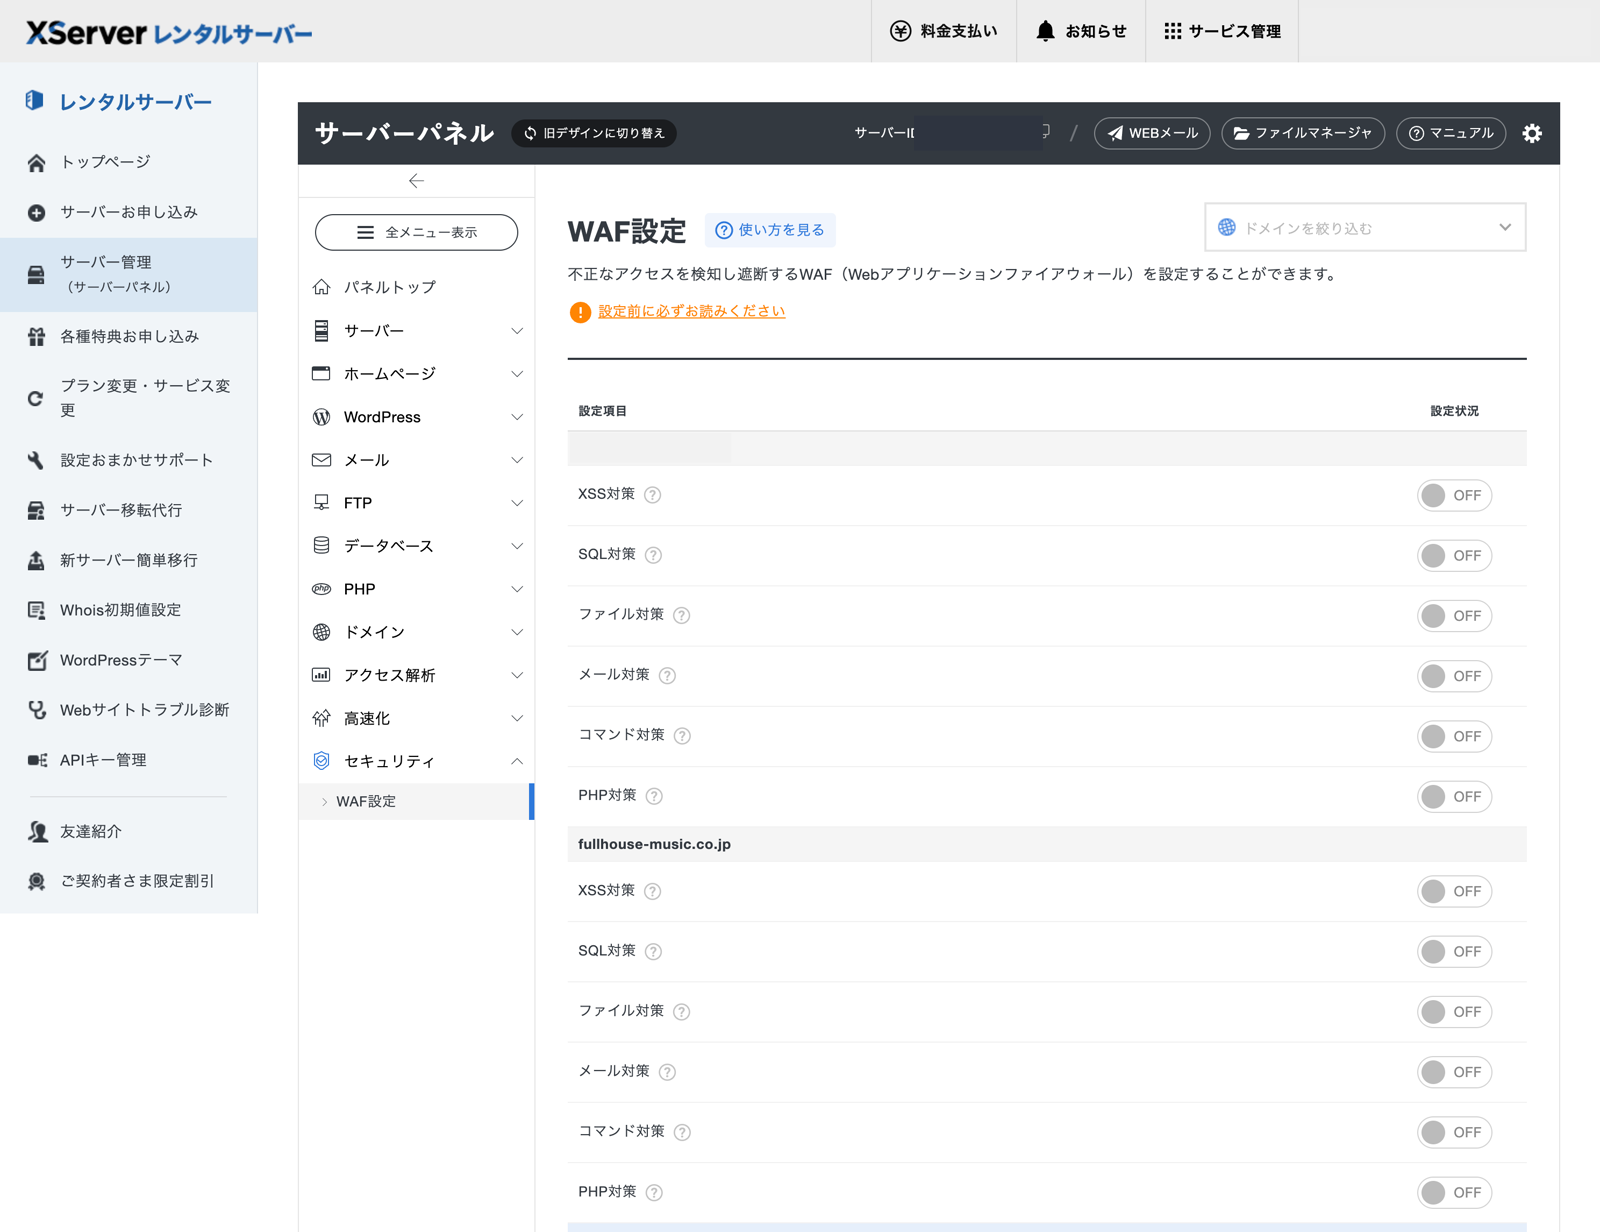The image size is (1600, 1232).
Task: Toggle first XSS対策 switch on
Action: 1454,495
